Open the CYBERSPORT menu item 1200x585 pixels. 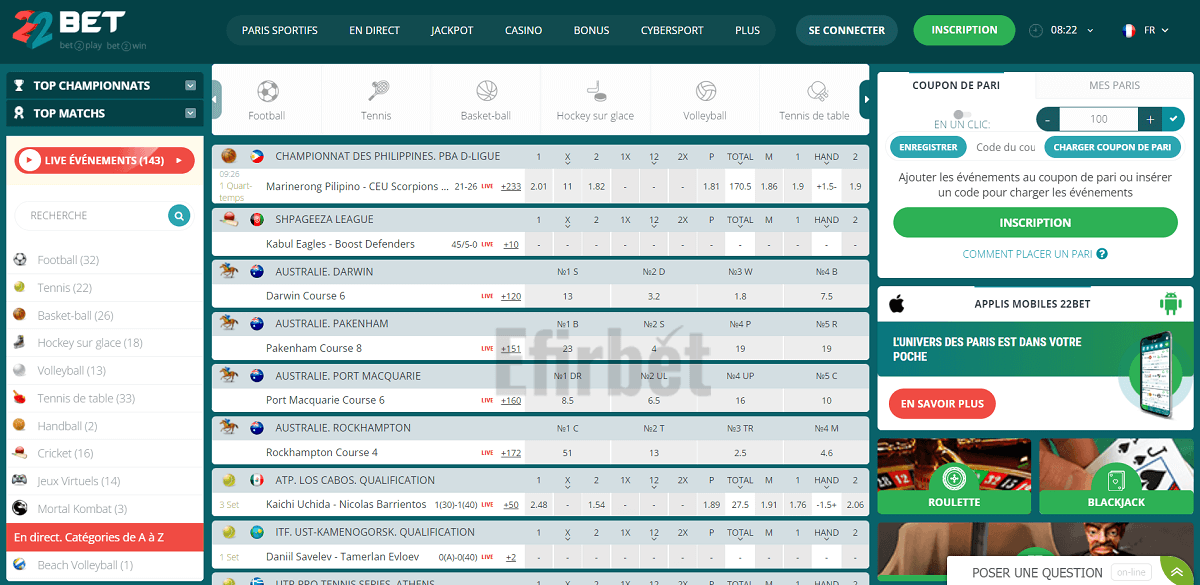click(673, 31)
